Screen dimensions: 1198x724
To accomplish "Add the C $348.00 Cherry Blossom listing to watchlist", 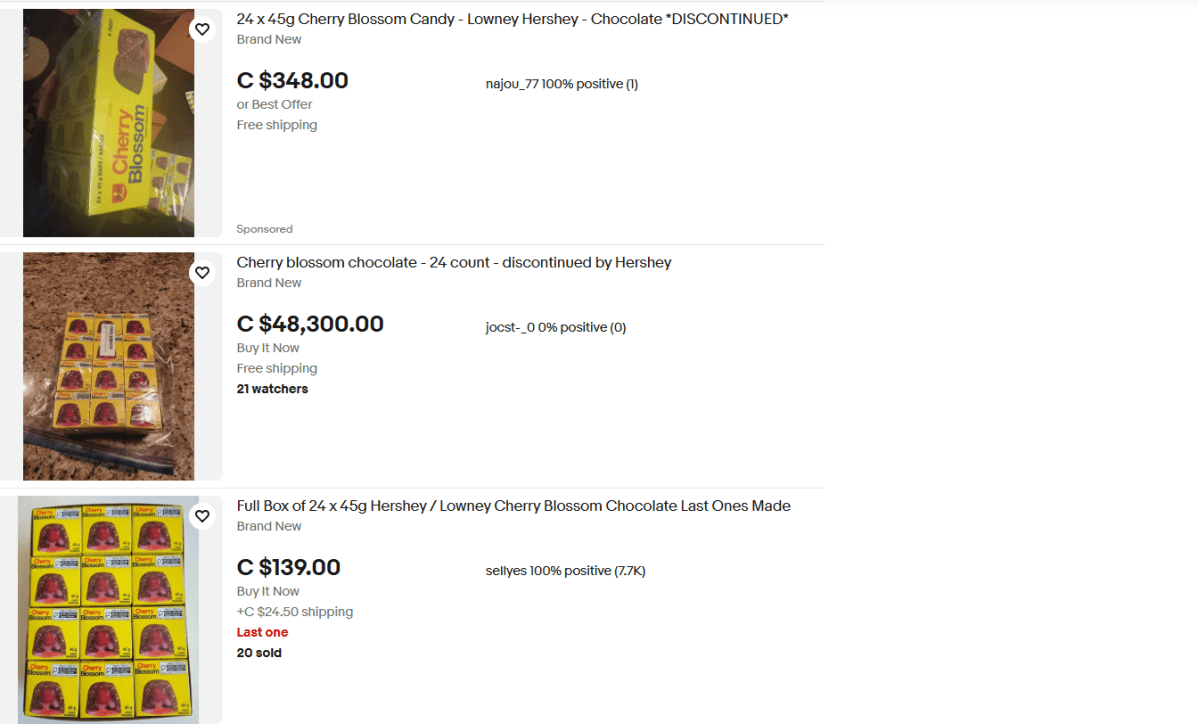I will point(202,30).
